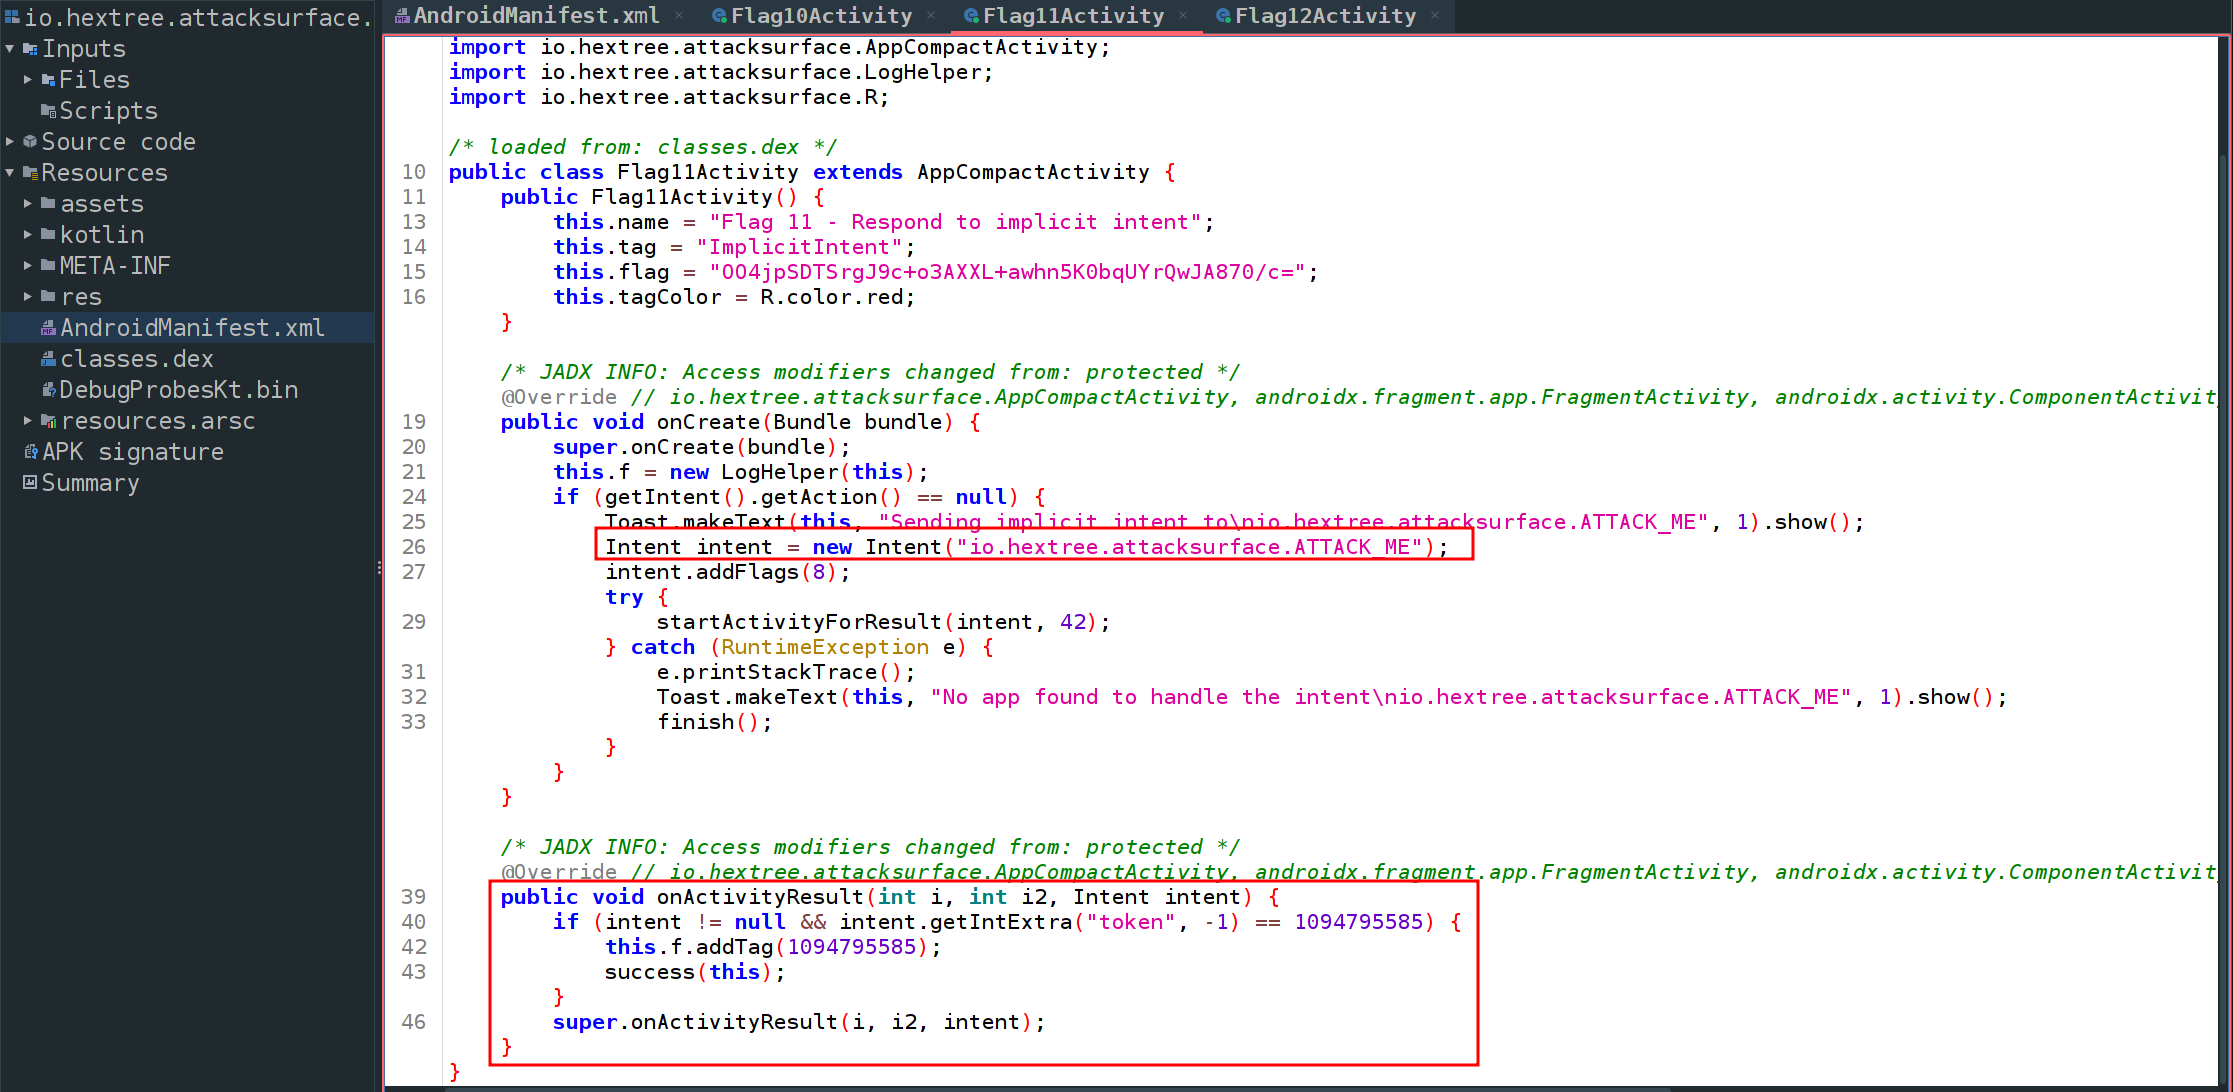Close the Flag11Activity tab
This screenshot has width=2233, height=1092.
1184,16
